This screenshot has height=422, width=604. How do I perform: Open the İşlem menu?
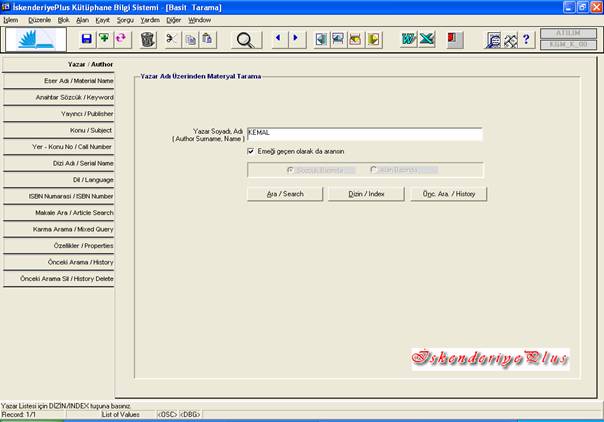point(11,20)
